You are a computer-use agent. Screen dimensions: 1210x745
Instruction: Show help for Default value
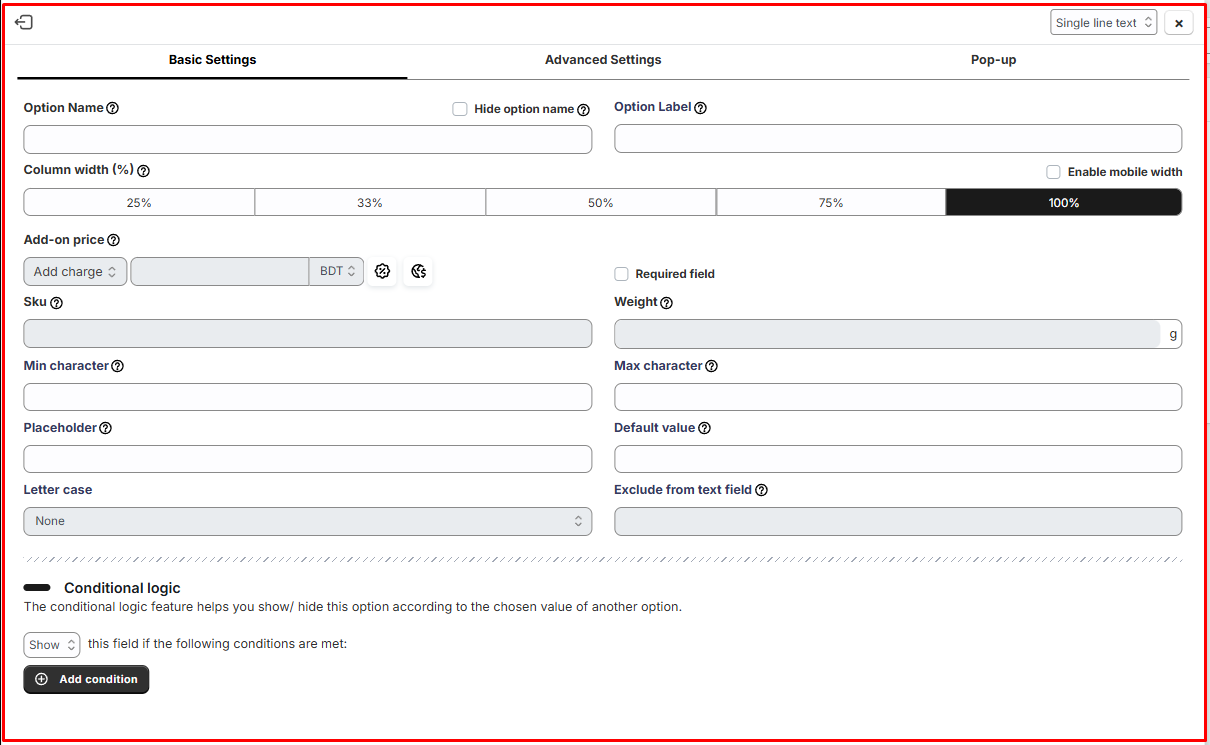704,428
